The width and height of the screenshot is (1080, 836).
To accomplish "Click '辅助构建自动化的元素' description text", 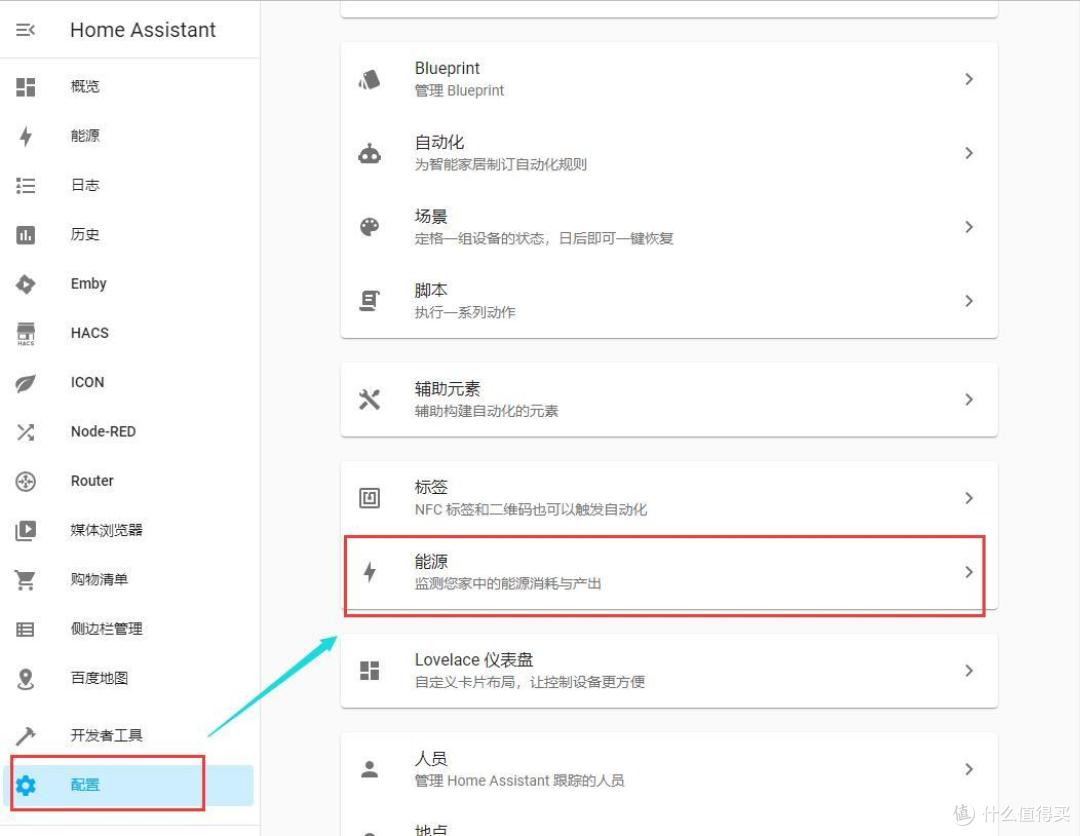I will [x=486, y=411].
